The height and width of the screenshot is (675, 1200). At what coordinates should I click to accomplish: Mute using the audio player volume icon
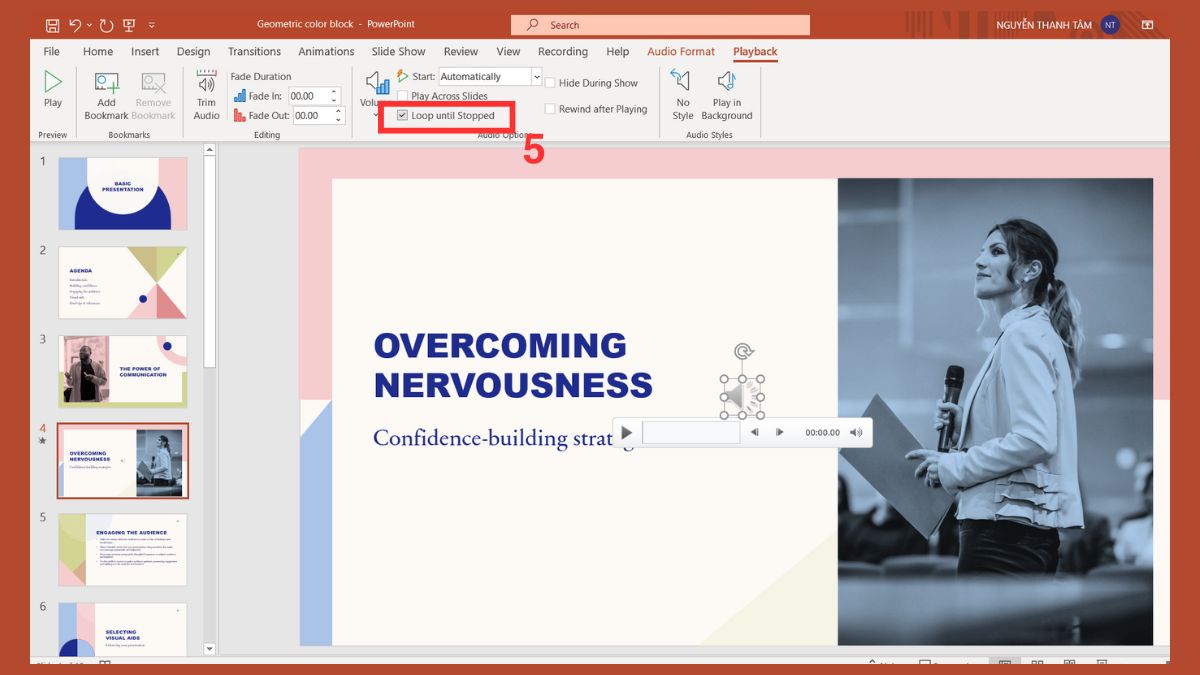[x=856, y=433]
